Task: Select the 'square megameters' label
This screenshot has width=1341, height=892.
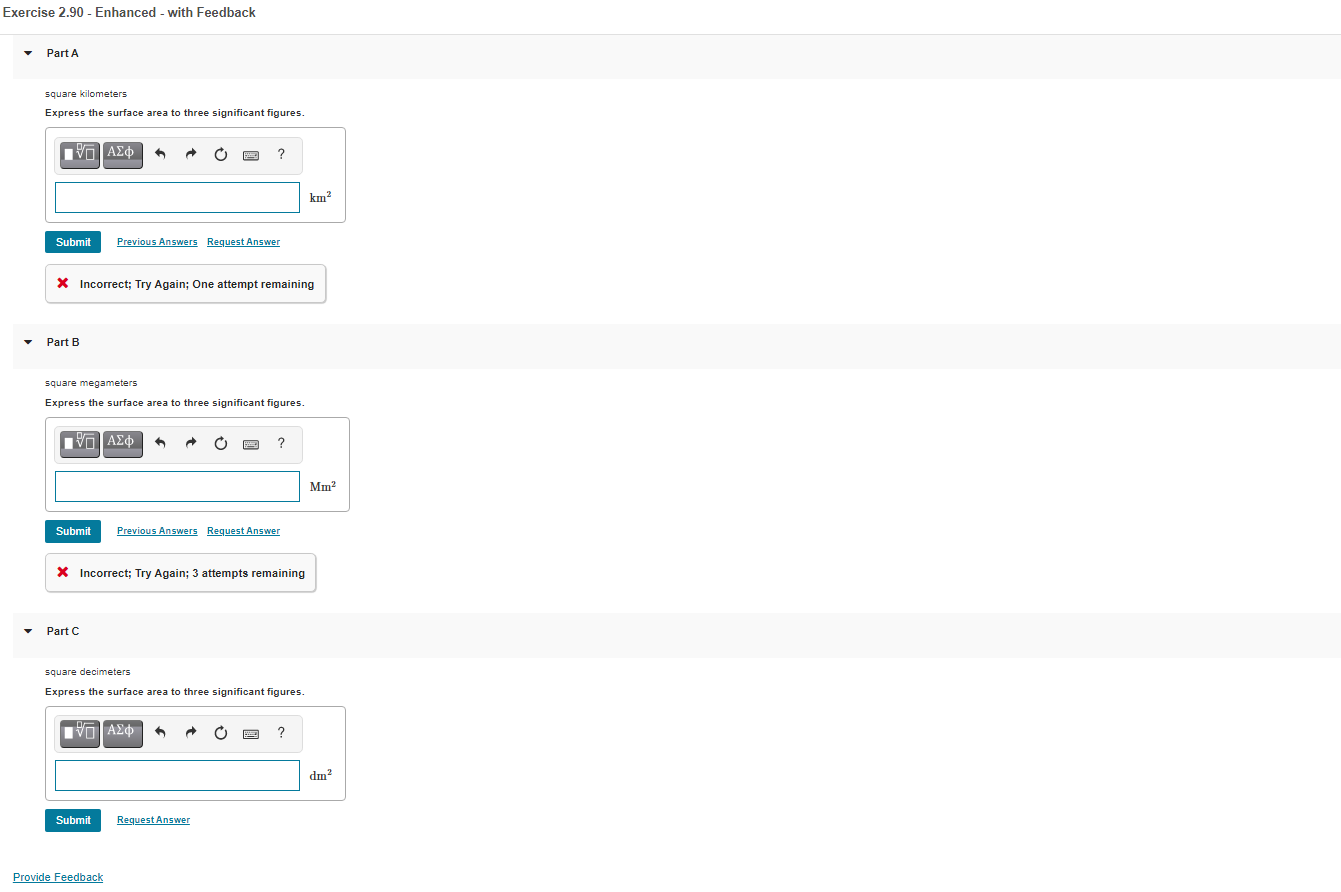Action: (x=91, y=383)
